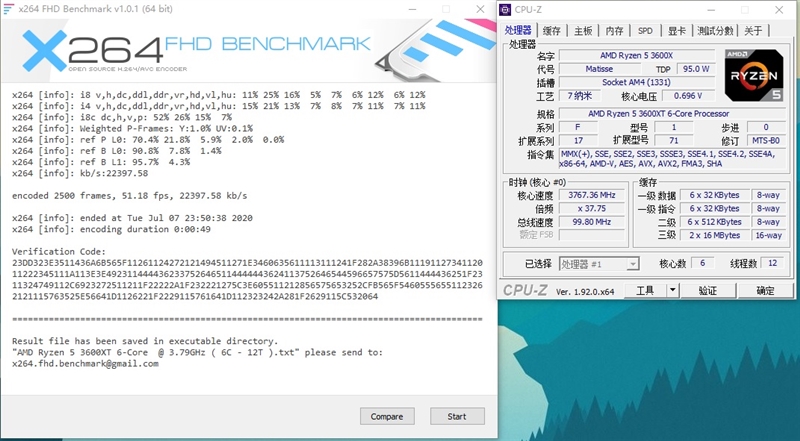
Task: Click the MTS-B0 revision value
Action: [766, 140]
